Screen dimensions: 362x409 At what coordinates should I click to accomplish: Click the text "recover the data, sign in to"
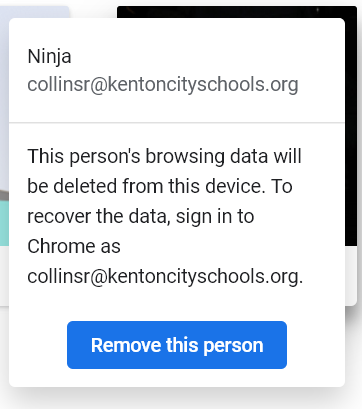[x=141, y=216]
